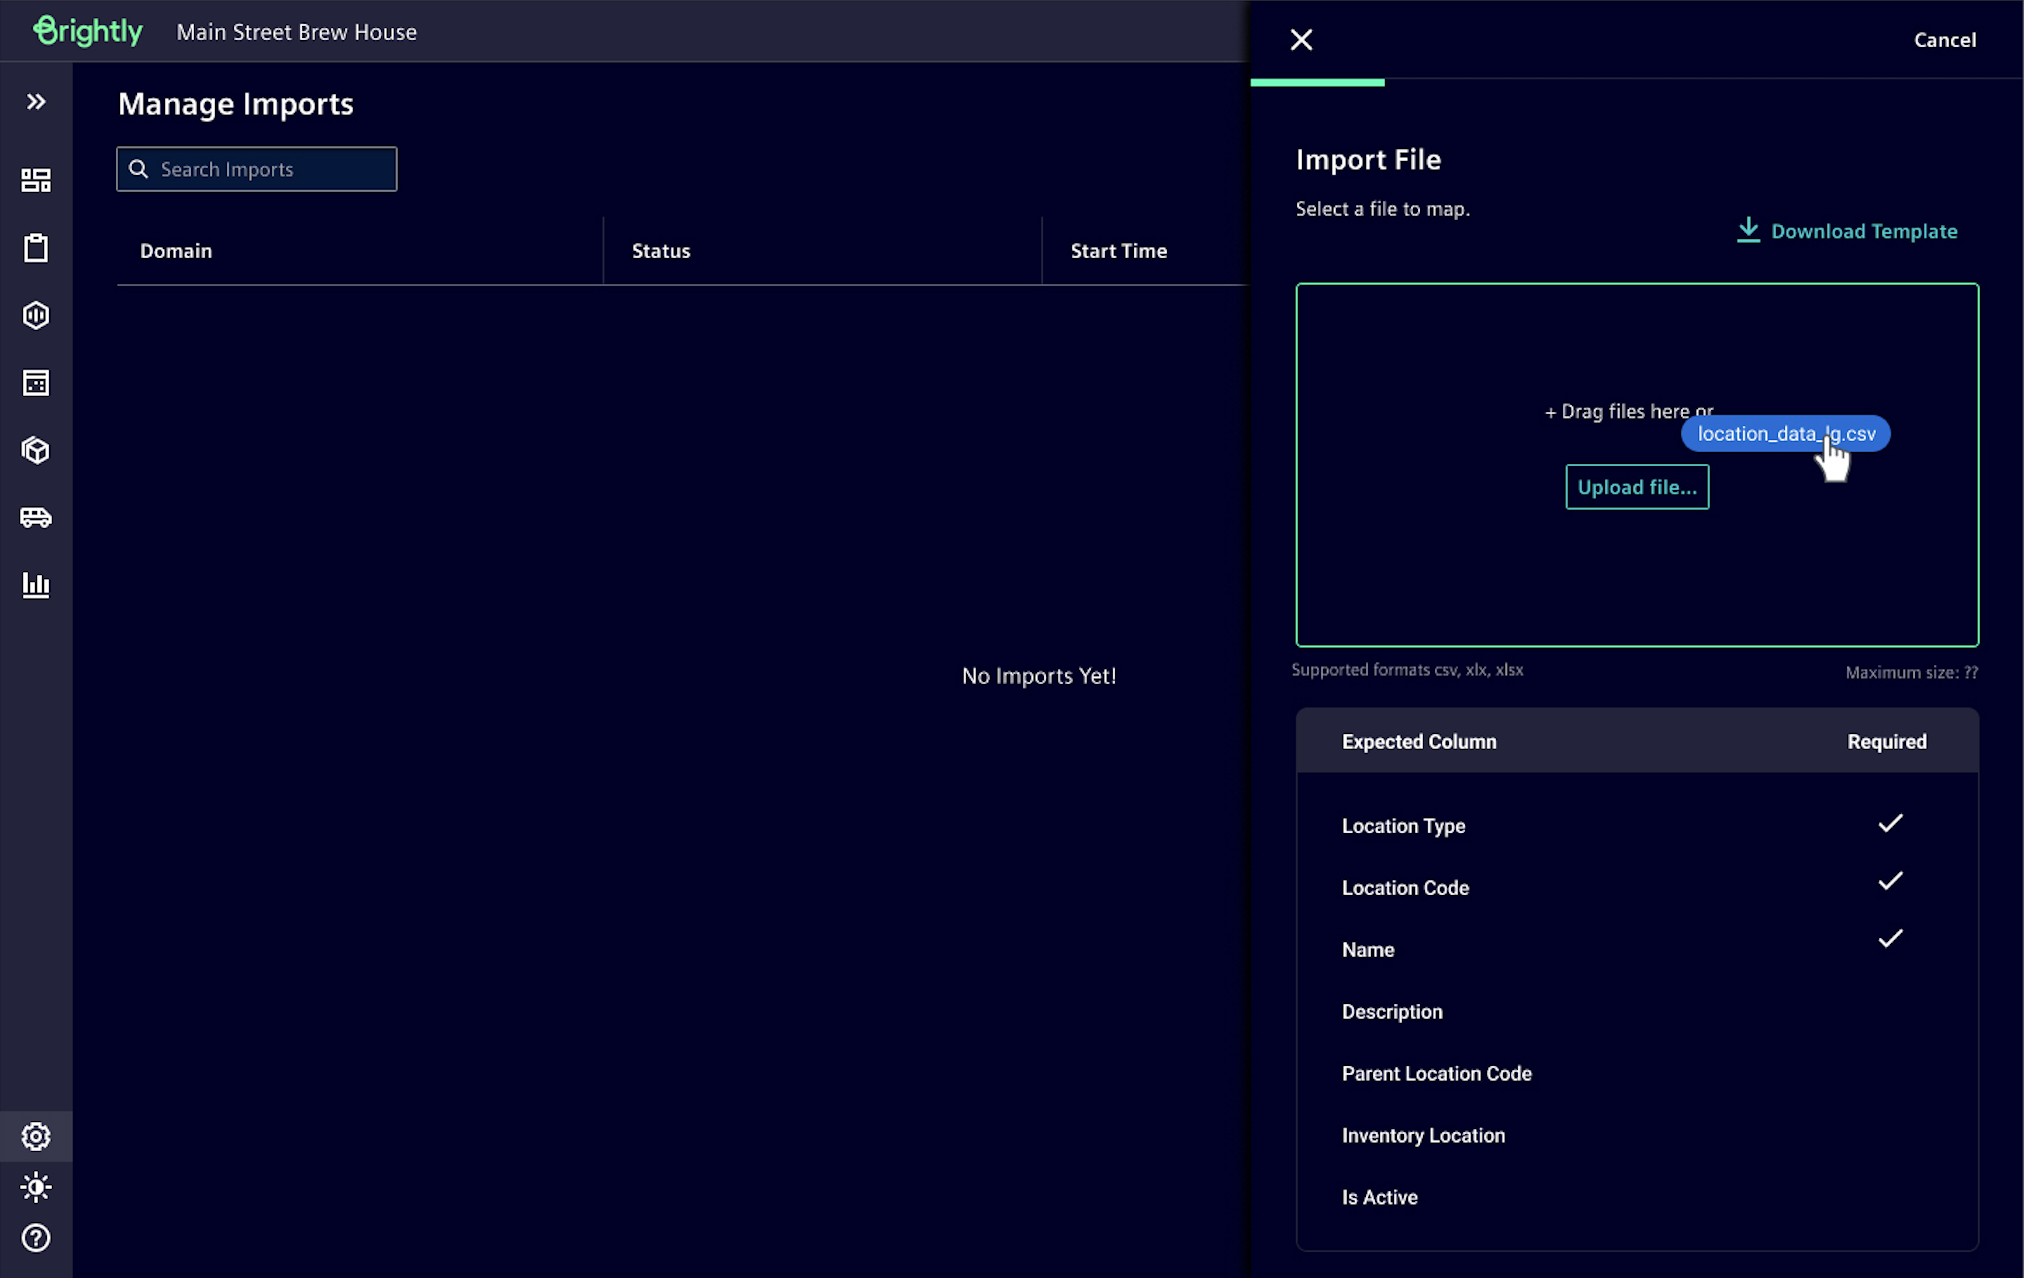The width and height of the screenshot is (2024, 1278).
Task: Open the vehicle fleet sidebar icon
Action: coord(36,517)
